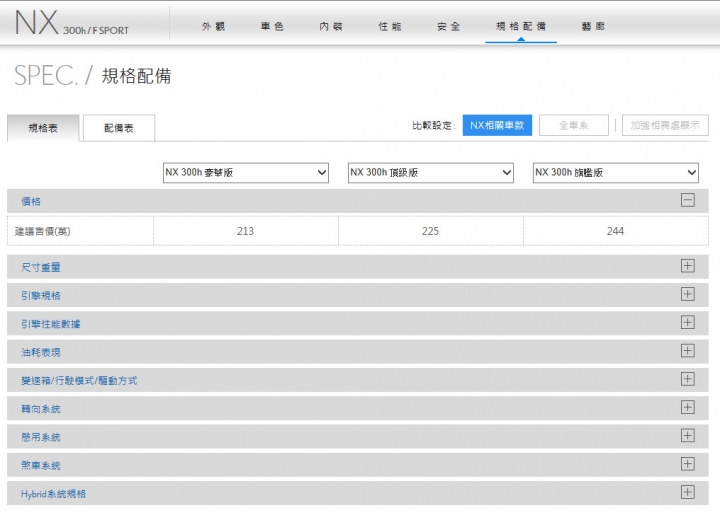Click the price value 213
The height and width of the screenshot is (515, 720).
(245, 231)
